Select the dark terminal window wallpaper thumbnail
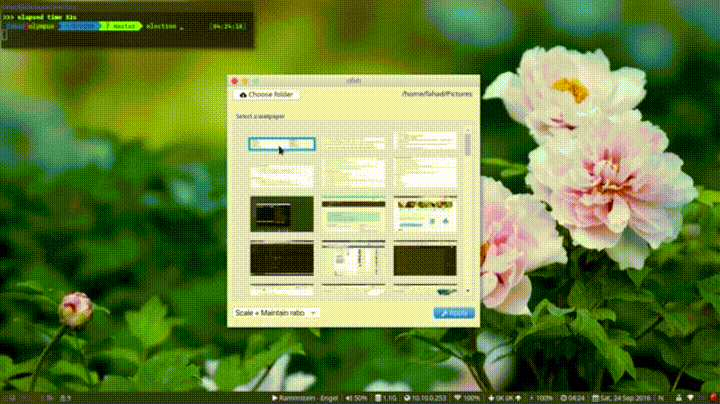The image size is (720, 404). [x=282, y=214]
